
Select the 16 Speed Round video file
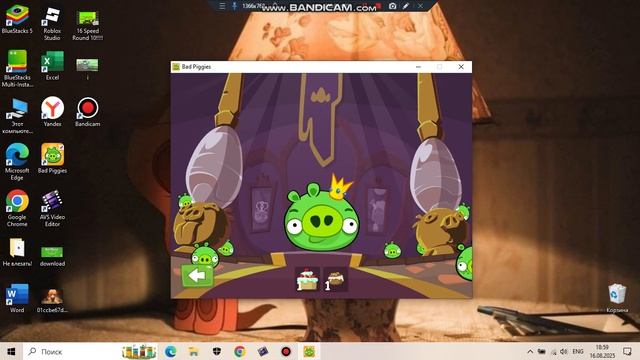[x=87, y=25]
